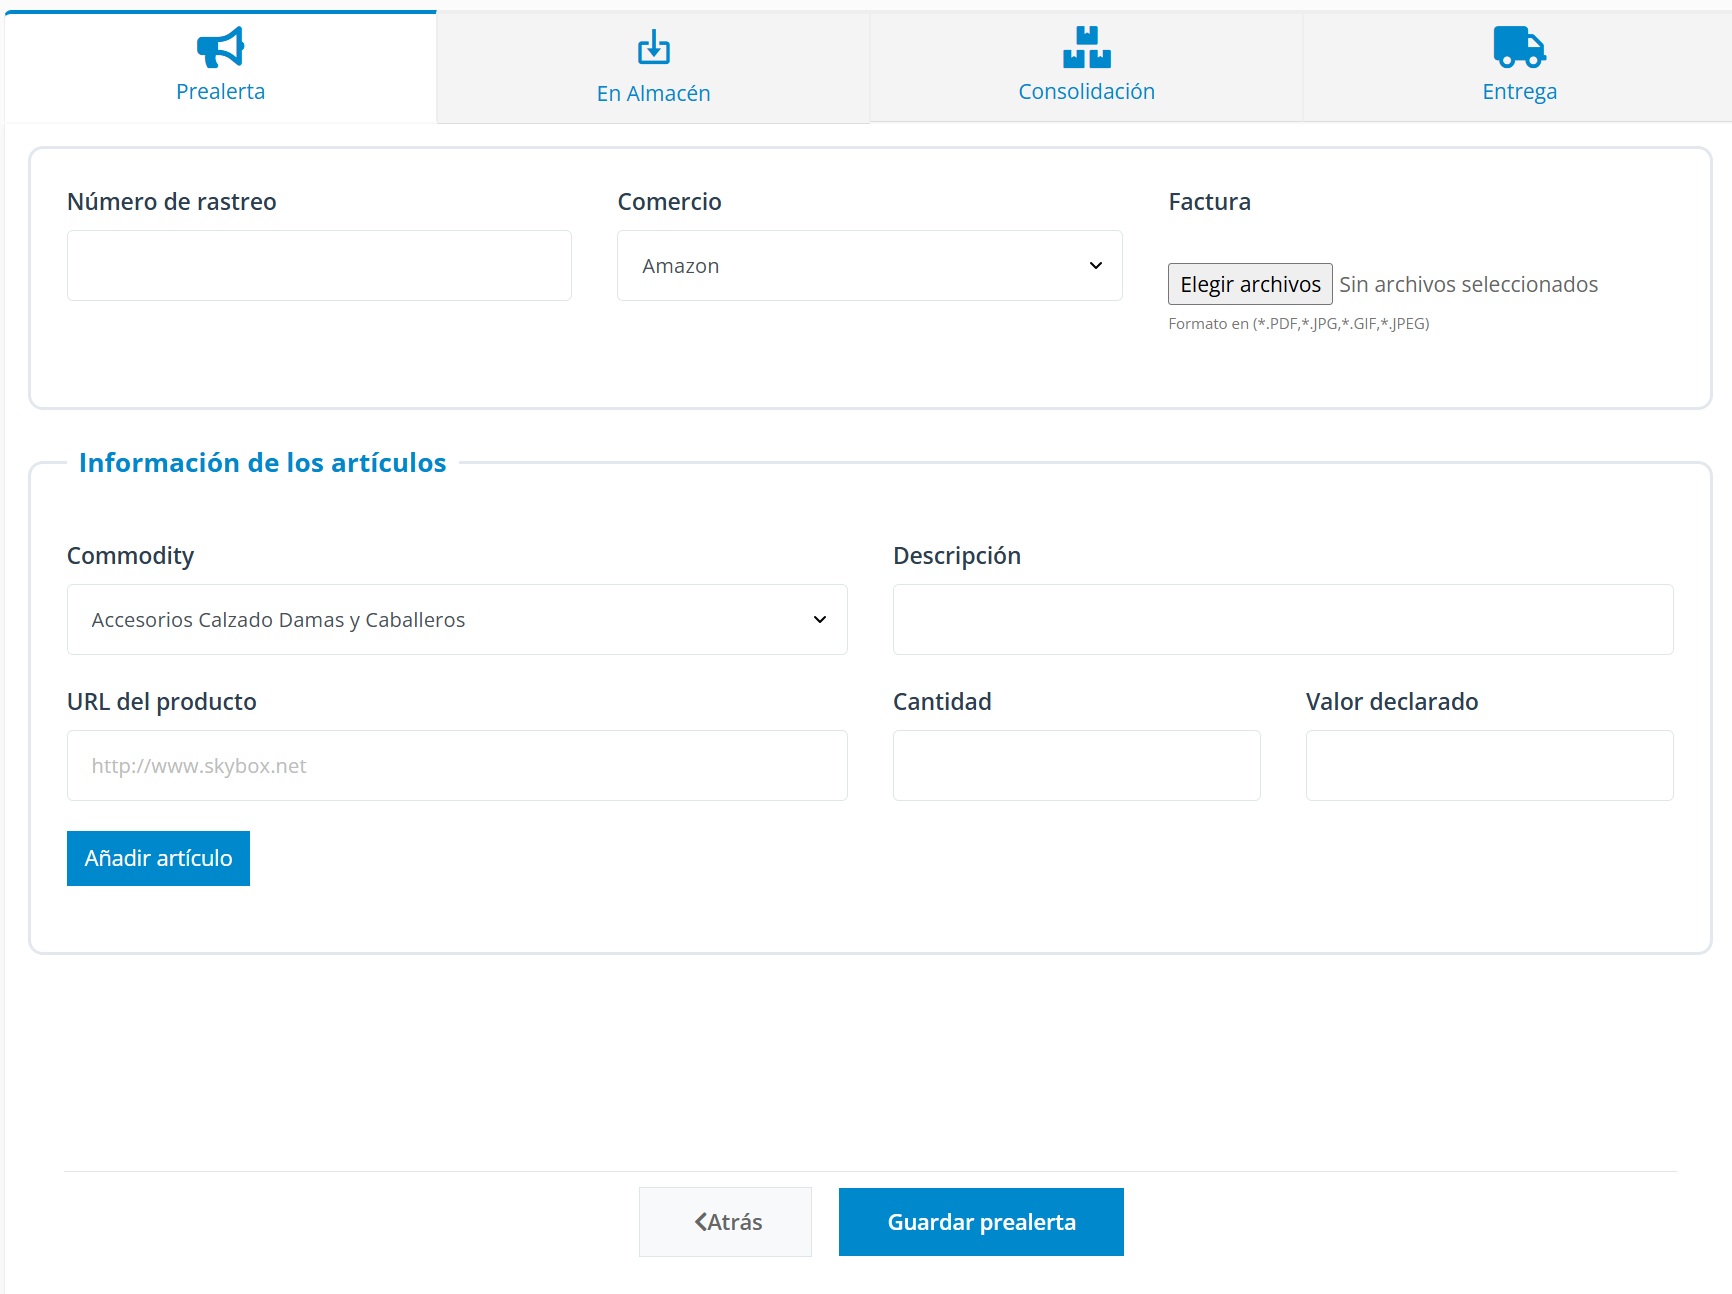Click the Añadir artículo button

158,858
